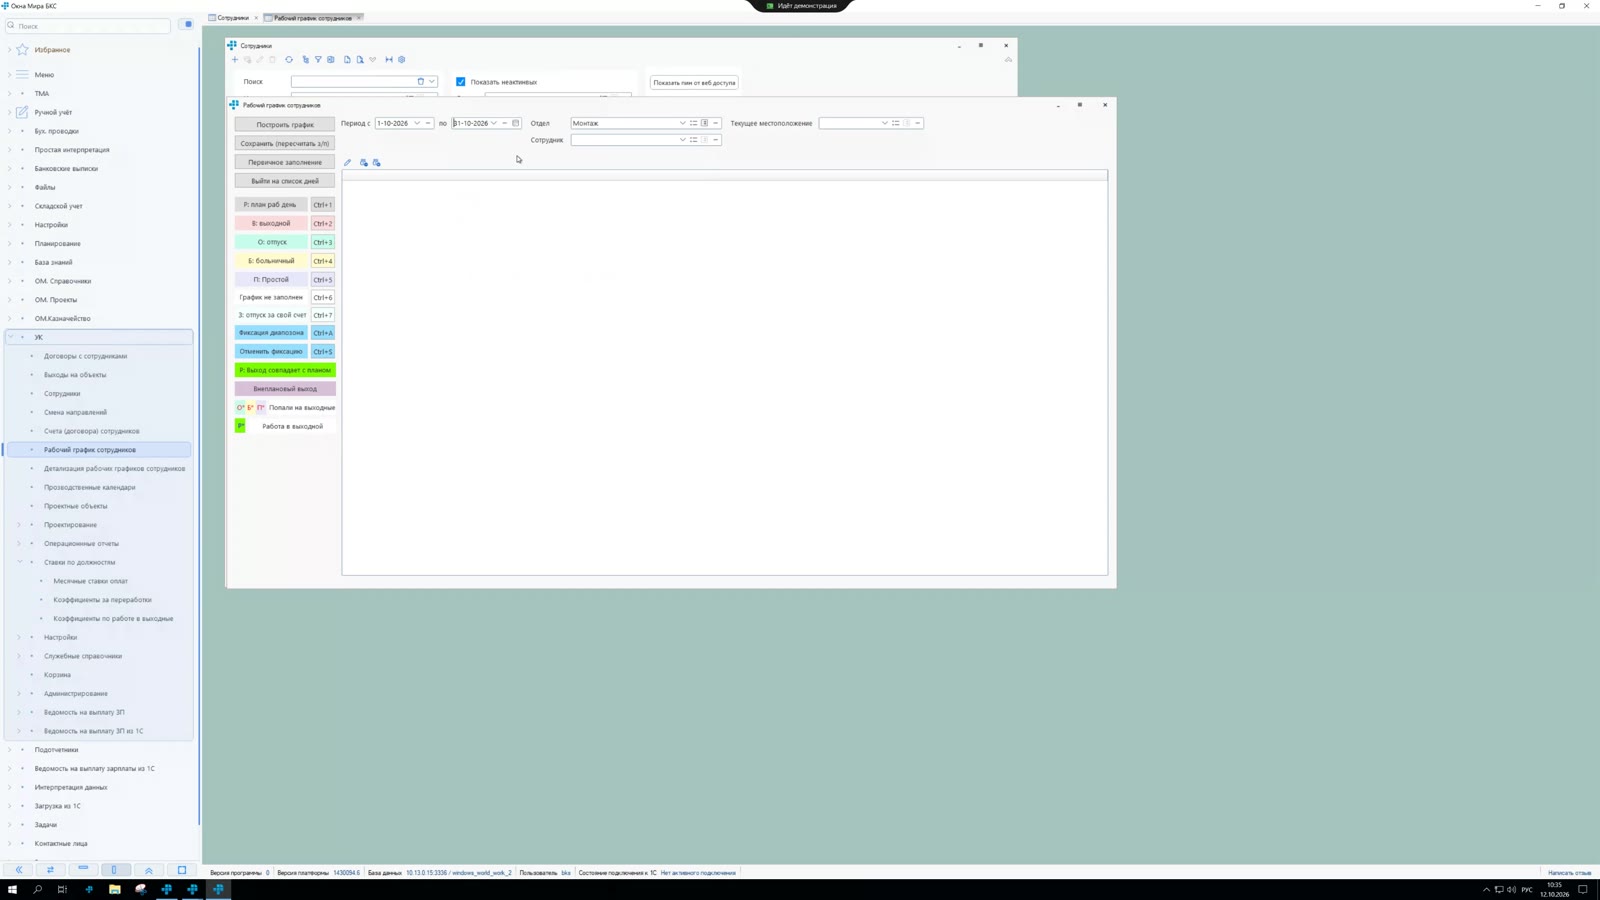Image resolution: width=1600 pixels, height=900 pixels.
Task: Expand the Ставки по должностям tree node
Action: coord(19,562)
